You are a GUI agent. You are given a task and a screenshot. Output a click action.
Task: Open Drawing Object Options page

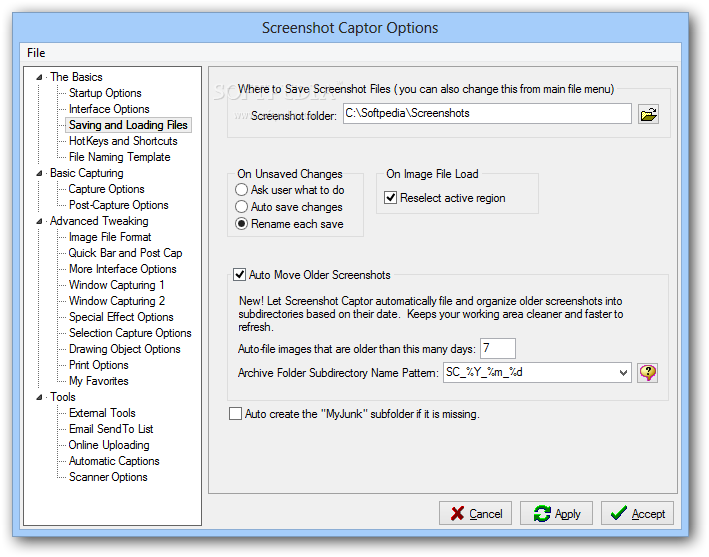pyautogui.click(x=124, y=349)
